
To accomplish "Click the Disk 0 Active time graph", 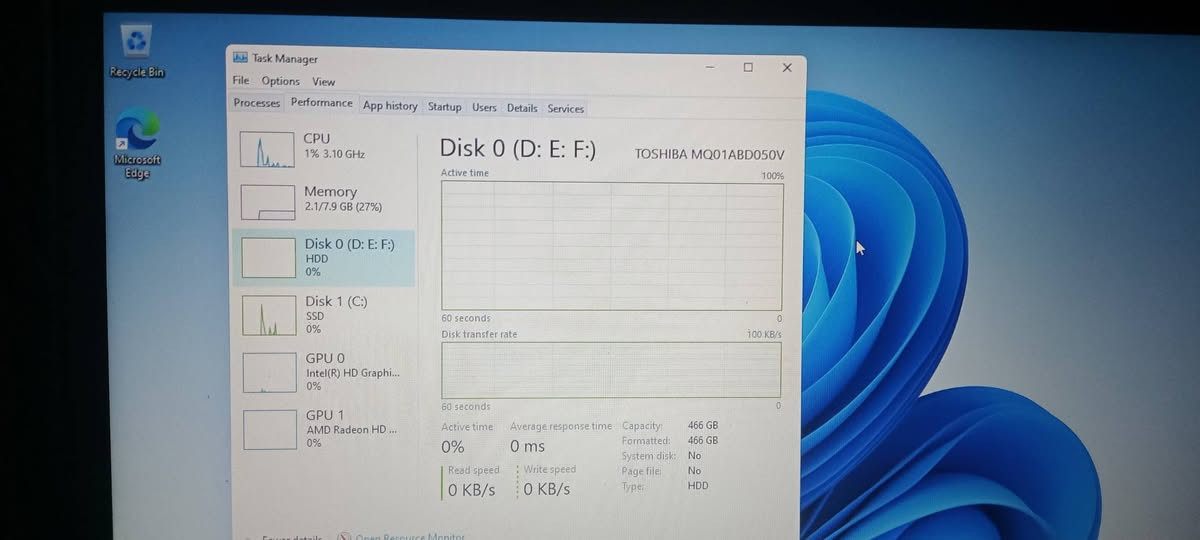I will (x=612, y=247).
